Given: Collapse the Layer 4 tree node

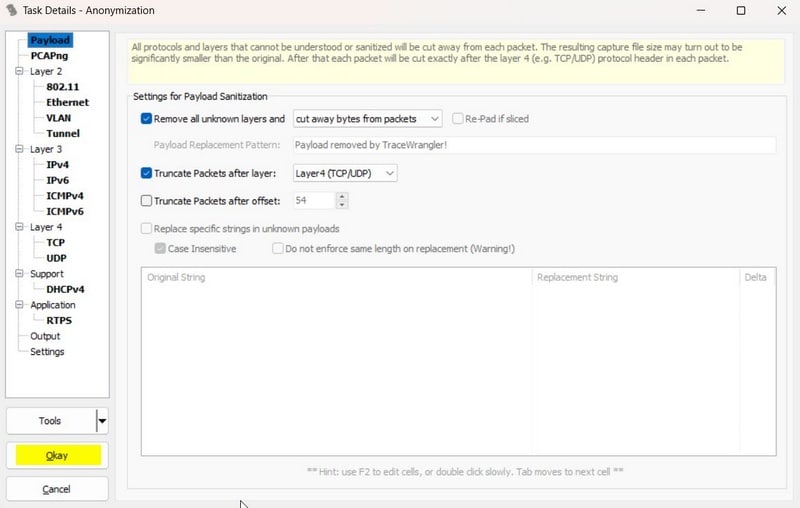Looking at the screenshot, I should pyautogui.click(x=19, y=227).
